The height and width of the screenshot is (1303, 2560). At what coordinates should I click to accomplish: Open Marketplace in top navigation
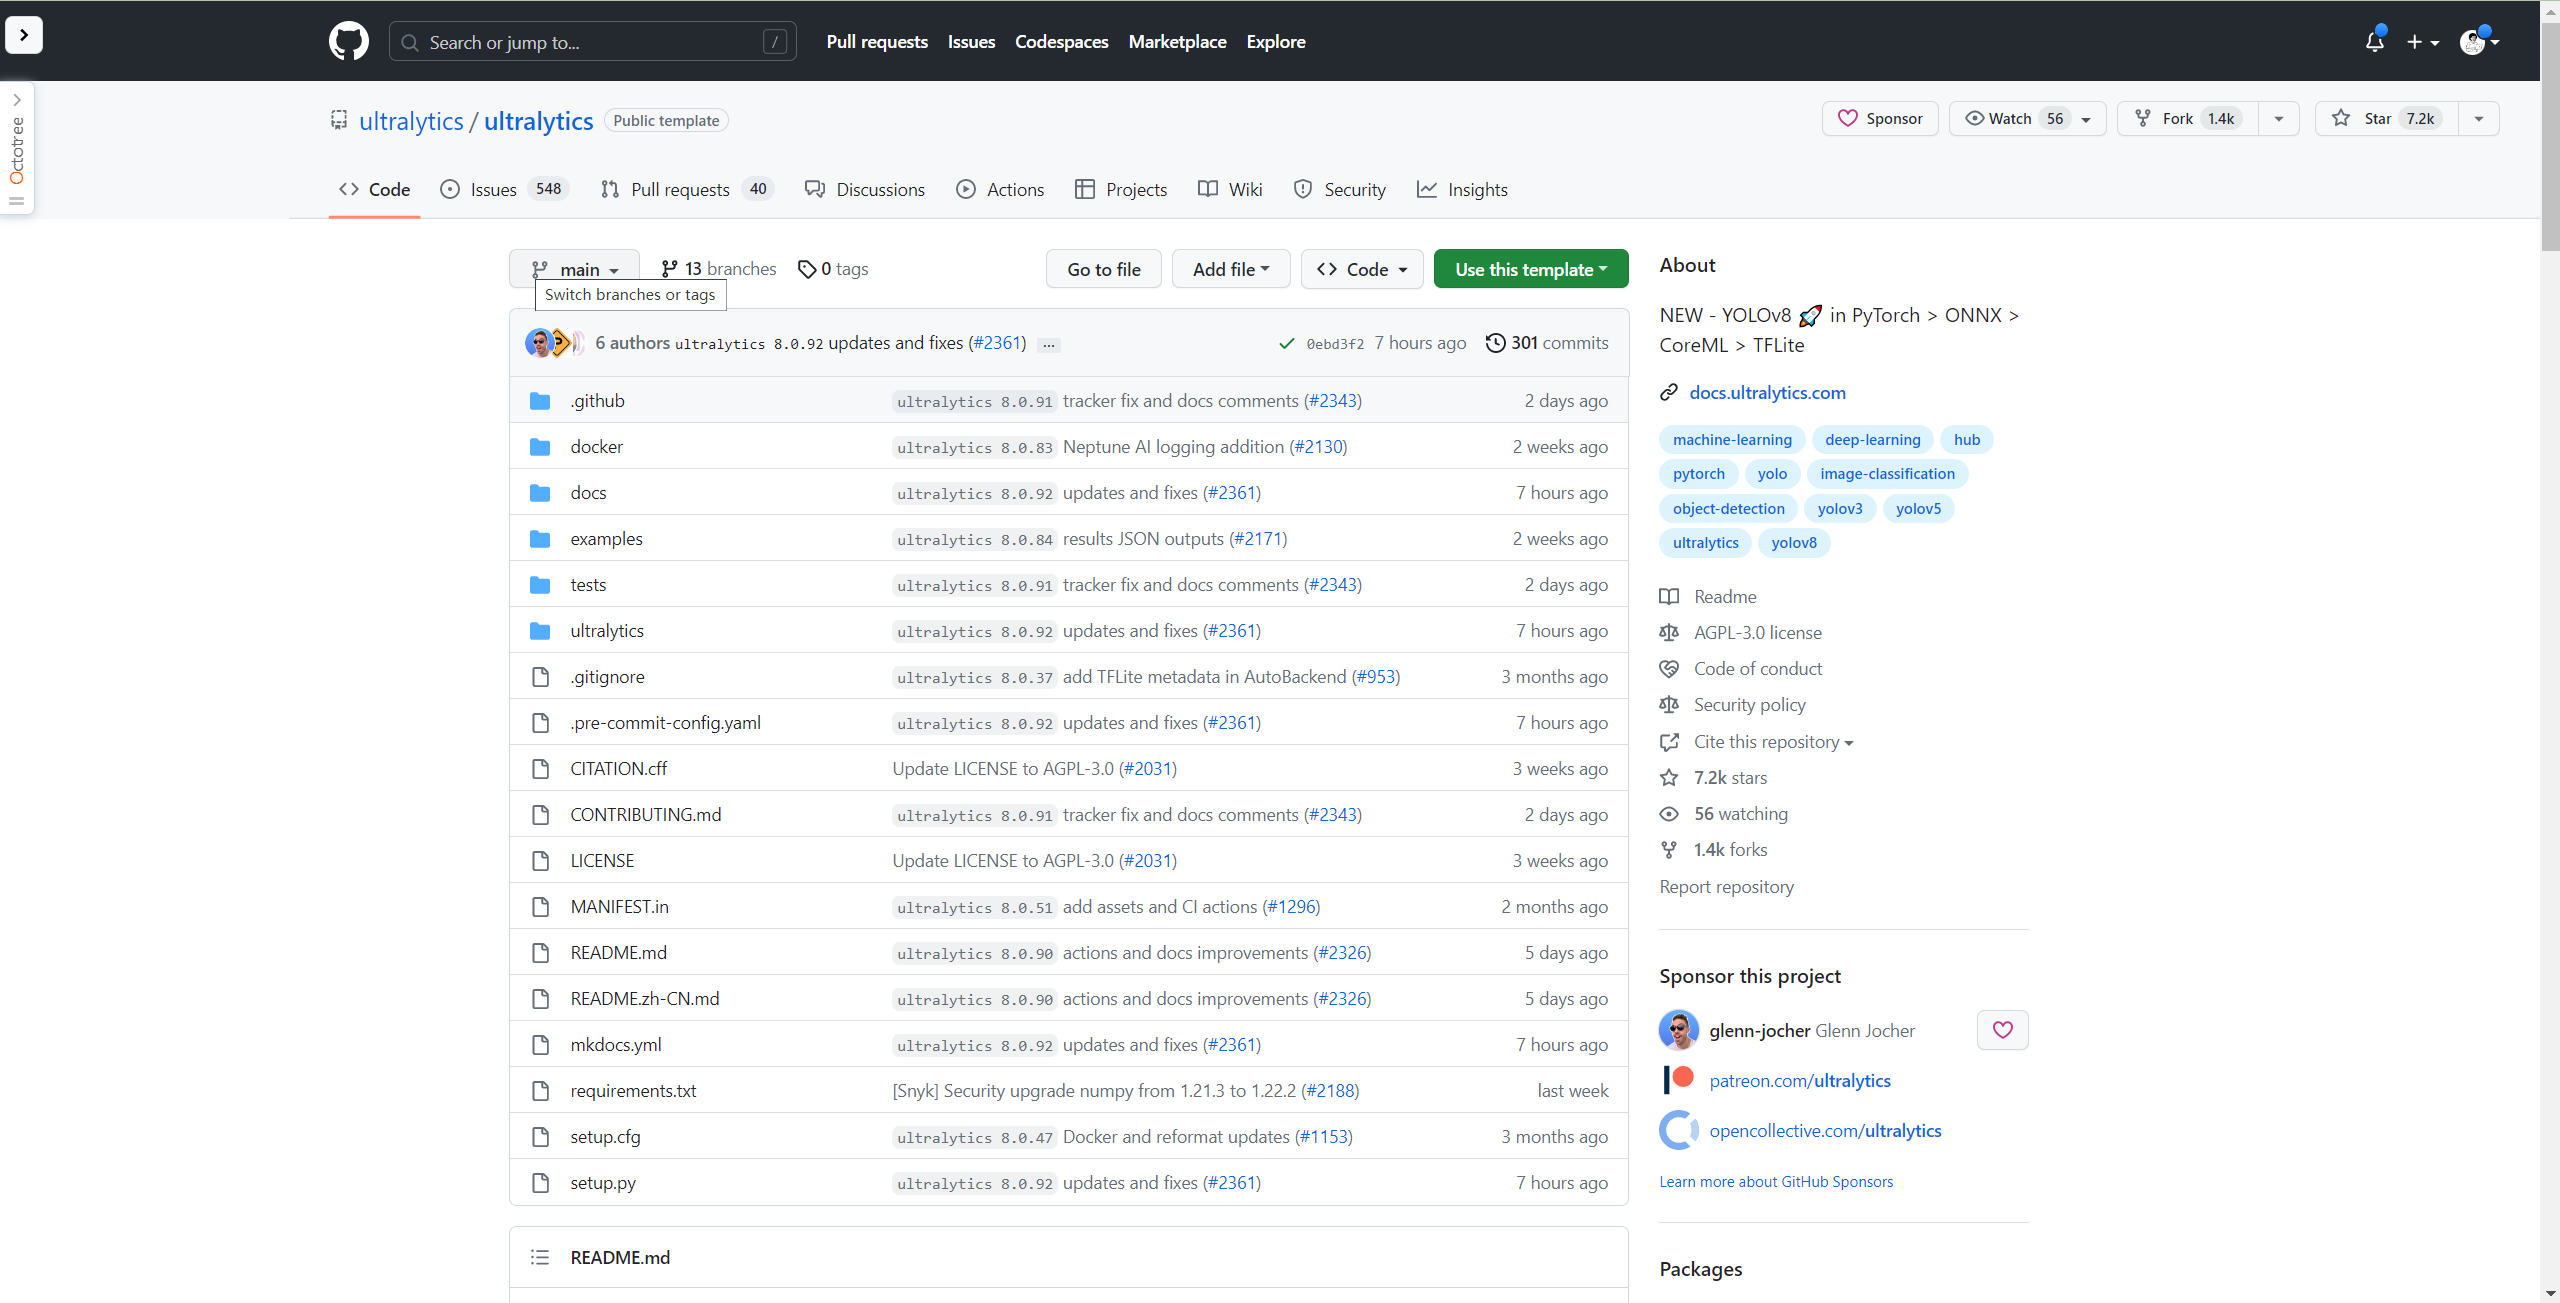point(1177,42)
